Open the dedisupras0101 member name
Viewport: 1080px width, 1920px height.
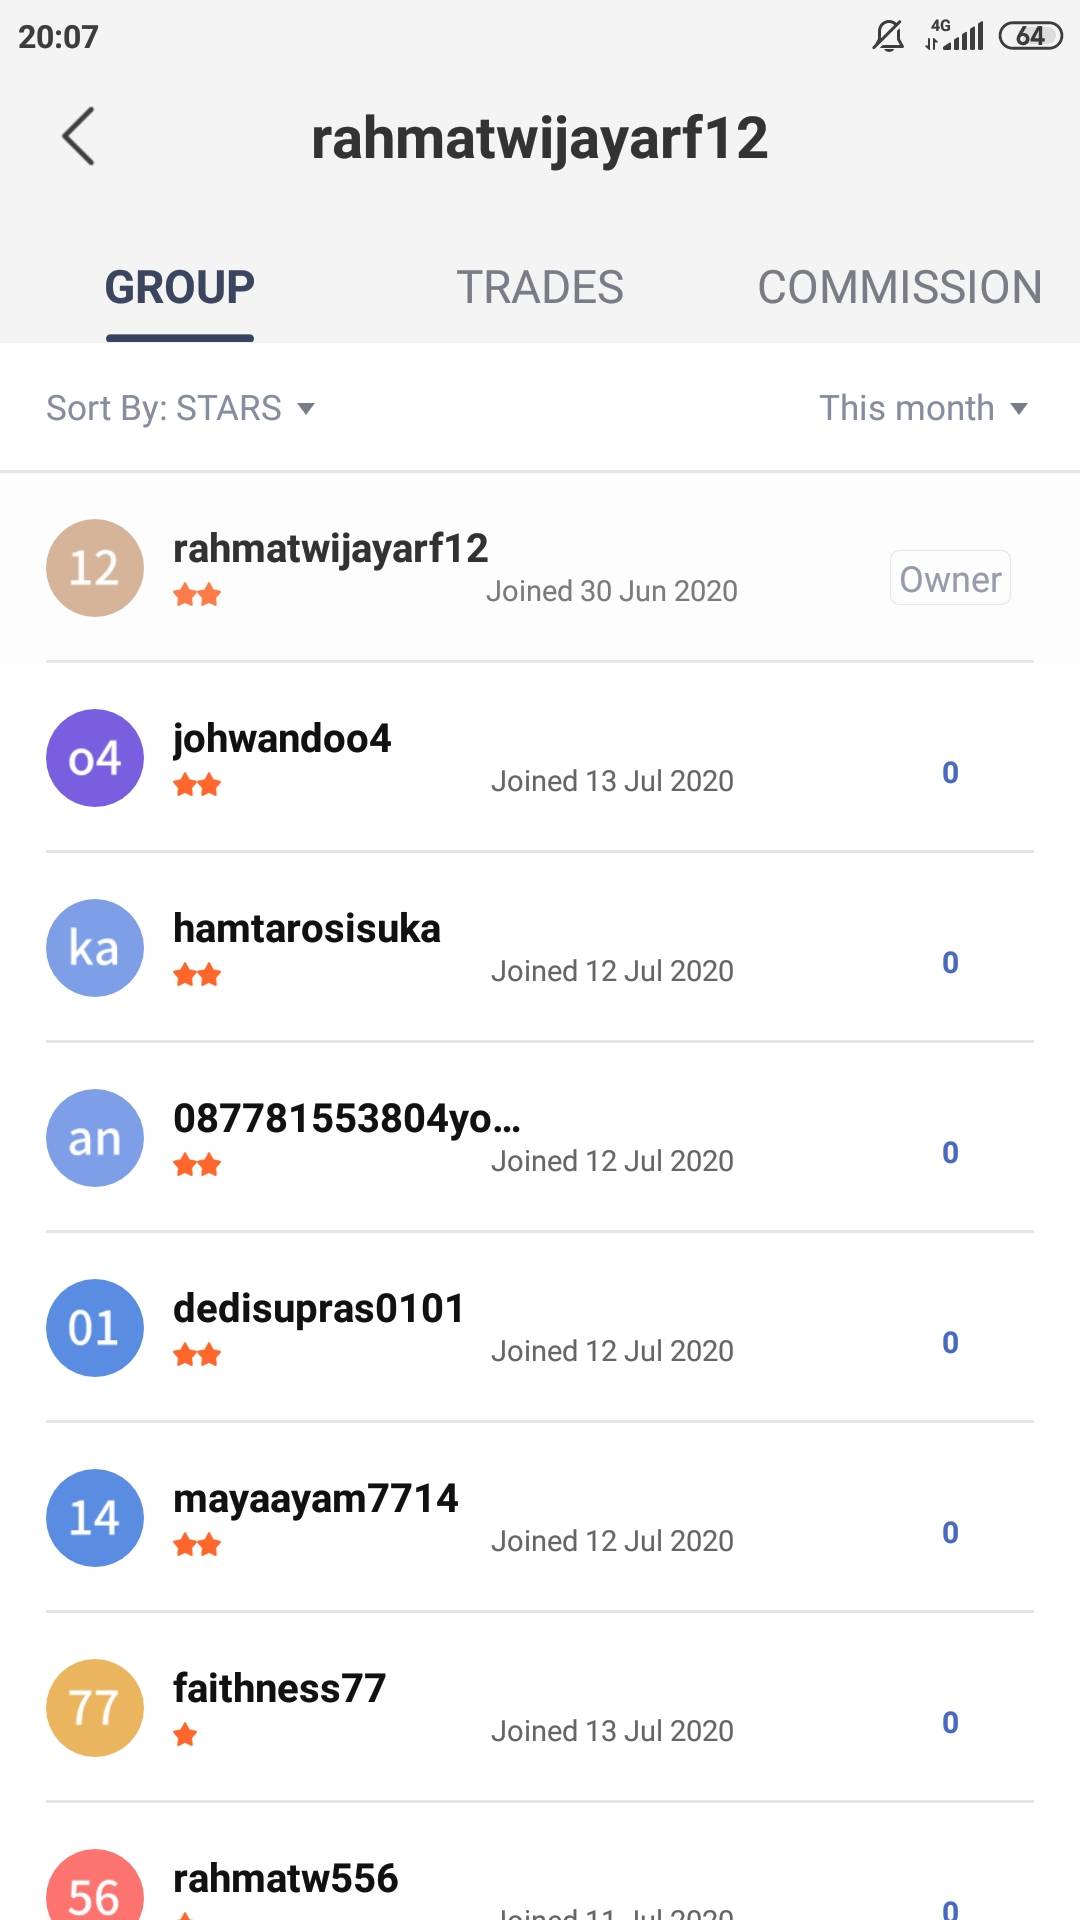point(318,1309)
